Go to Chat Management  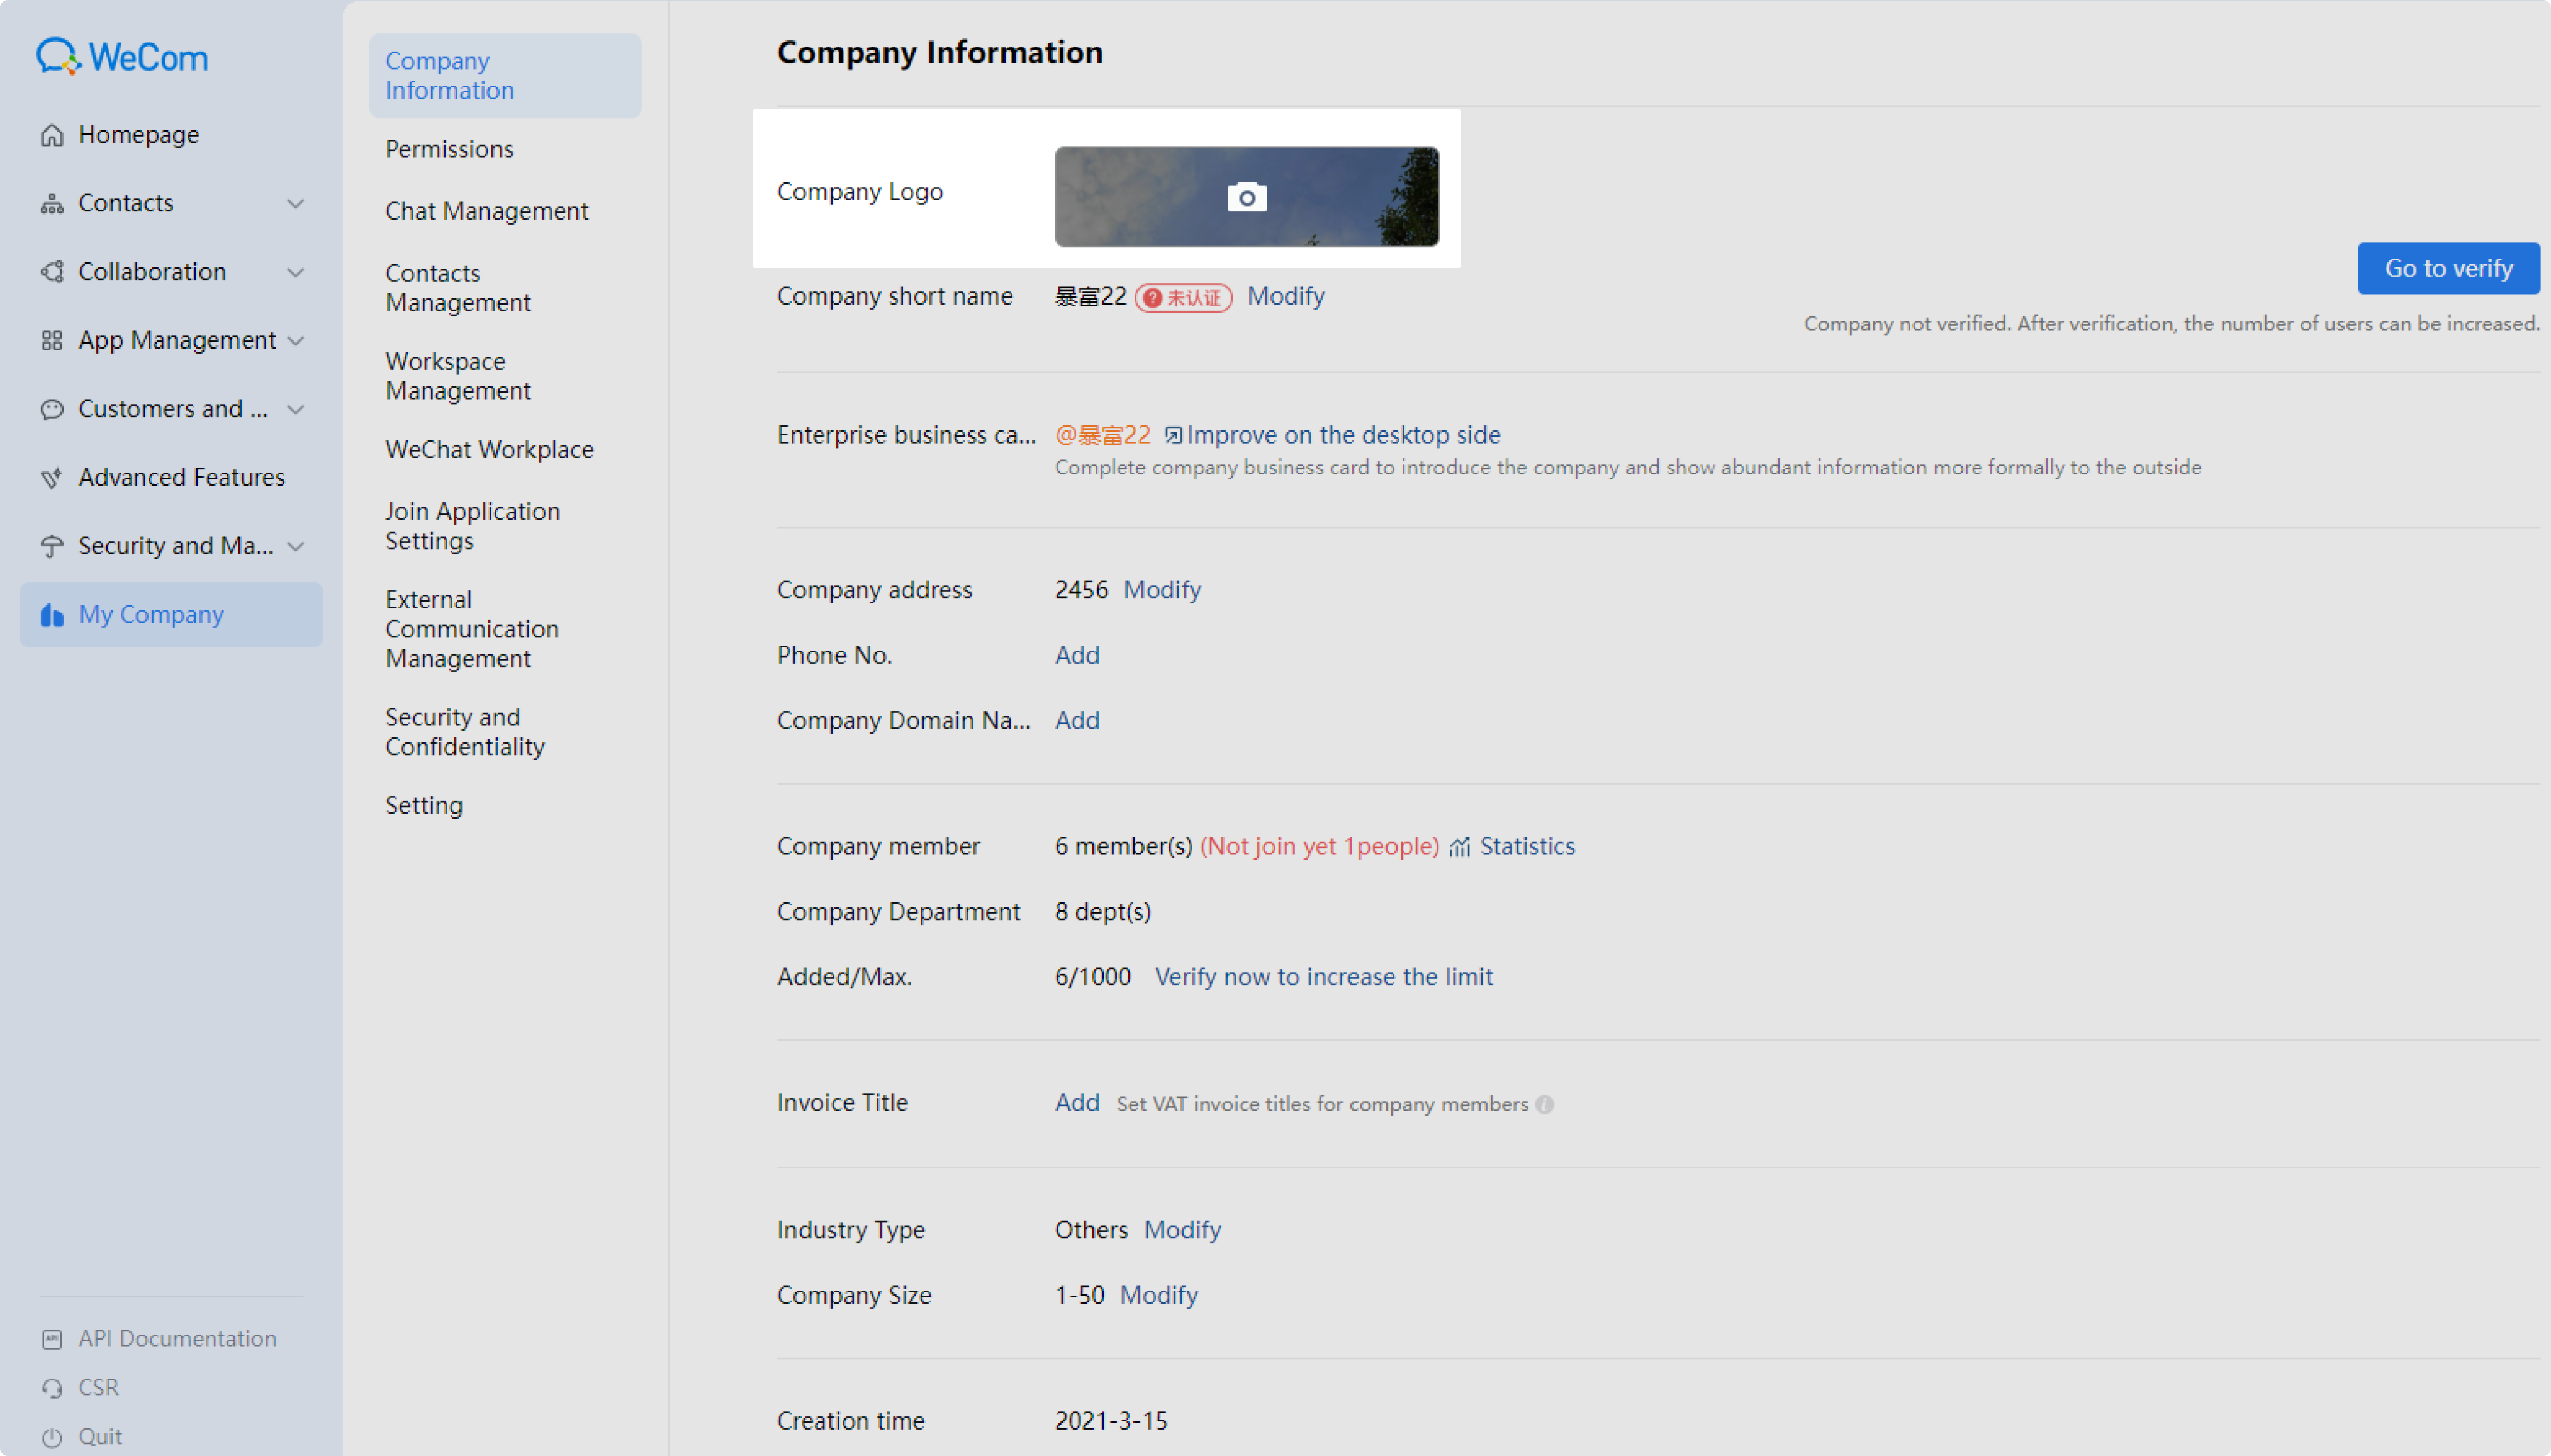click(487, 211)
